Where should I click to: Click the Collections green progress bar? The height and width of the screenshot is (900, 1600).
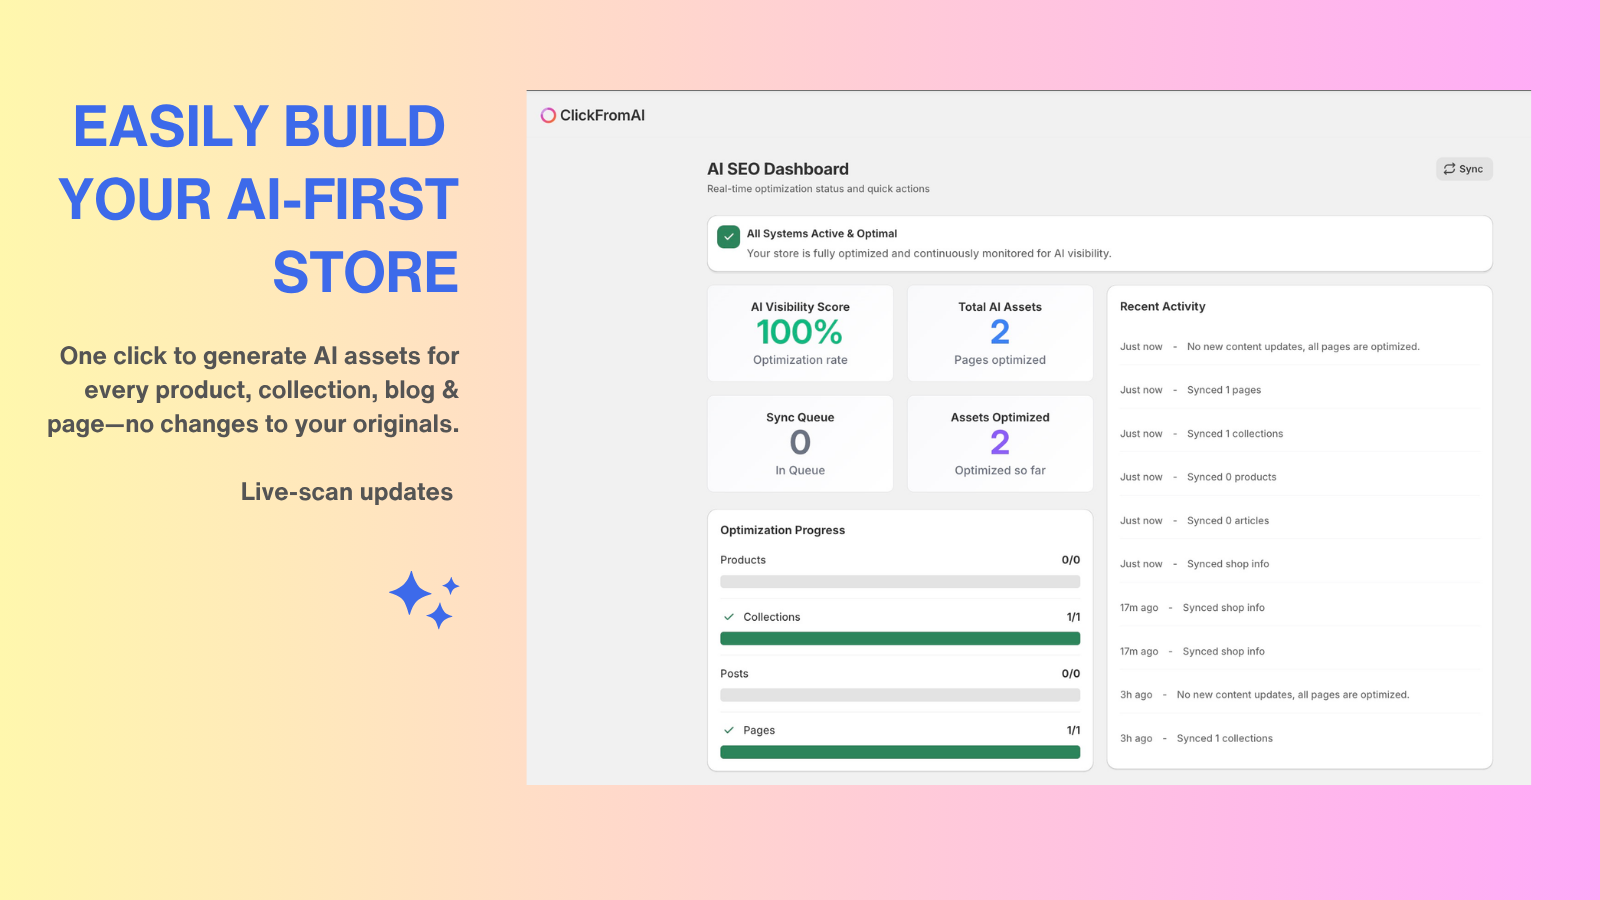click(899, 639)
